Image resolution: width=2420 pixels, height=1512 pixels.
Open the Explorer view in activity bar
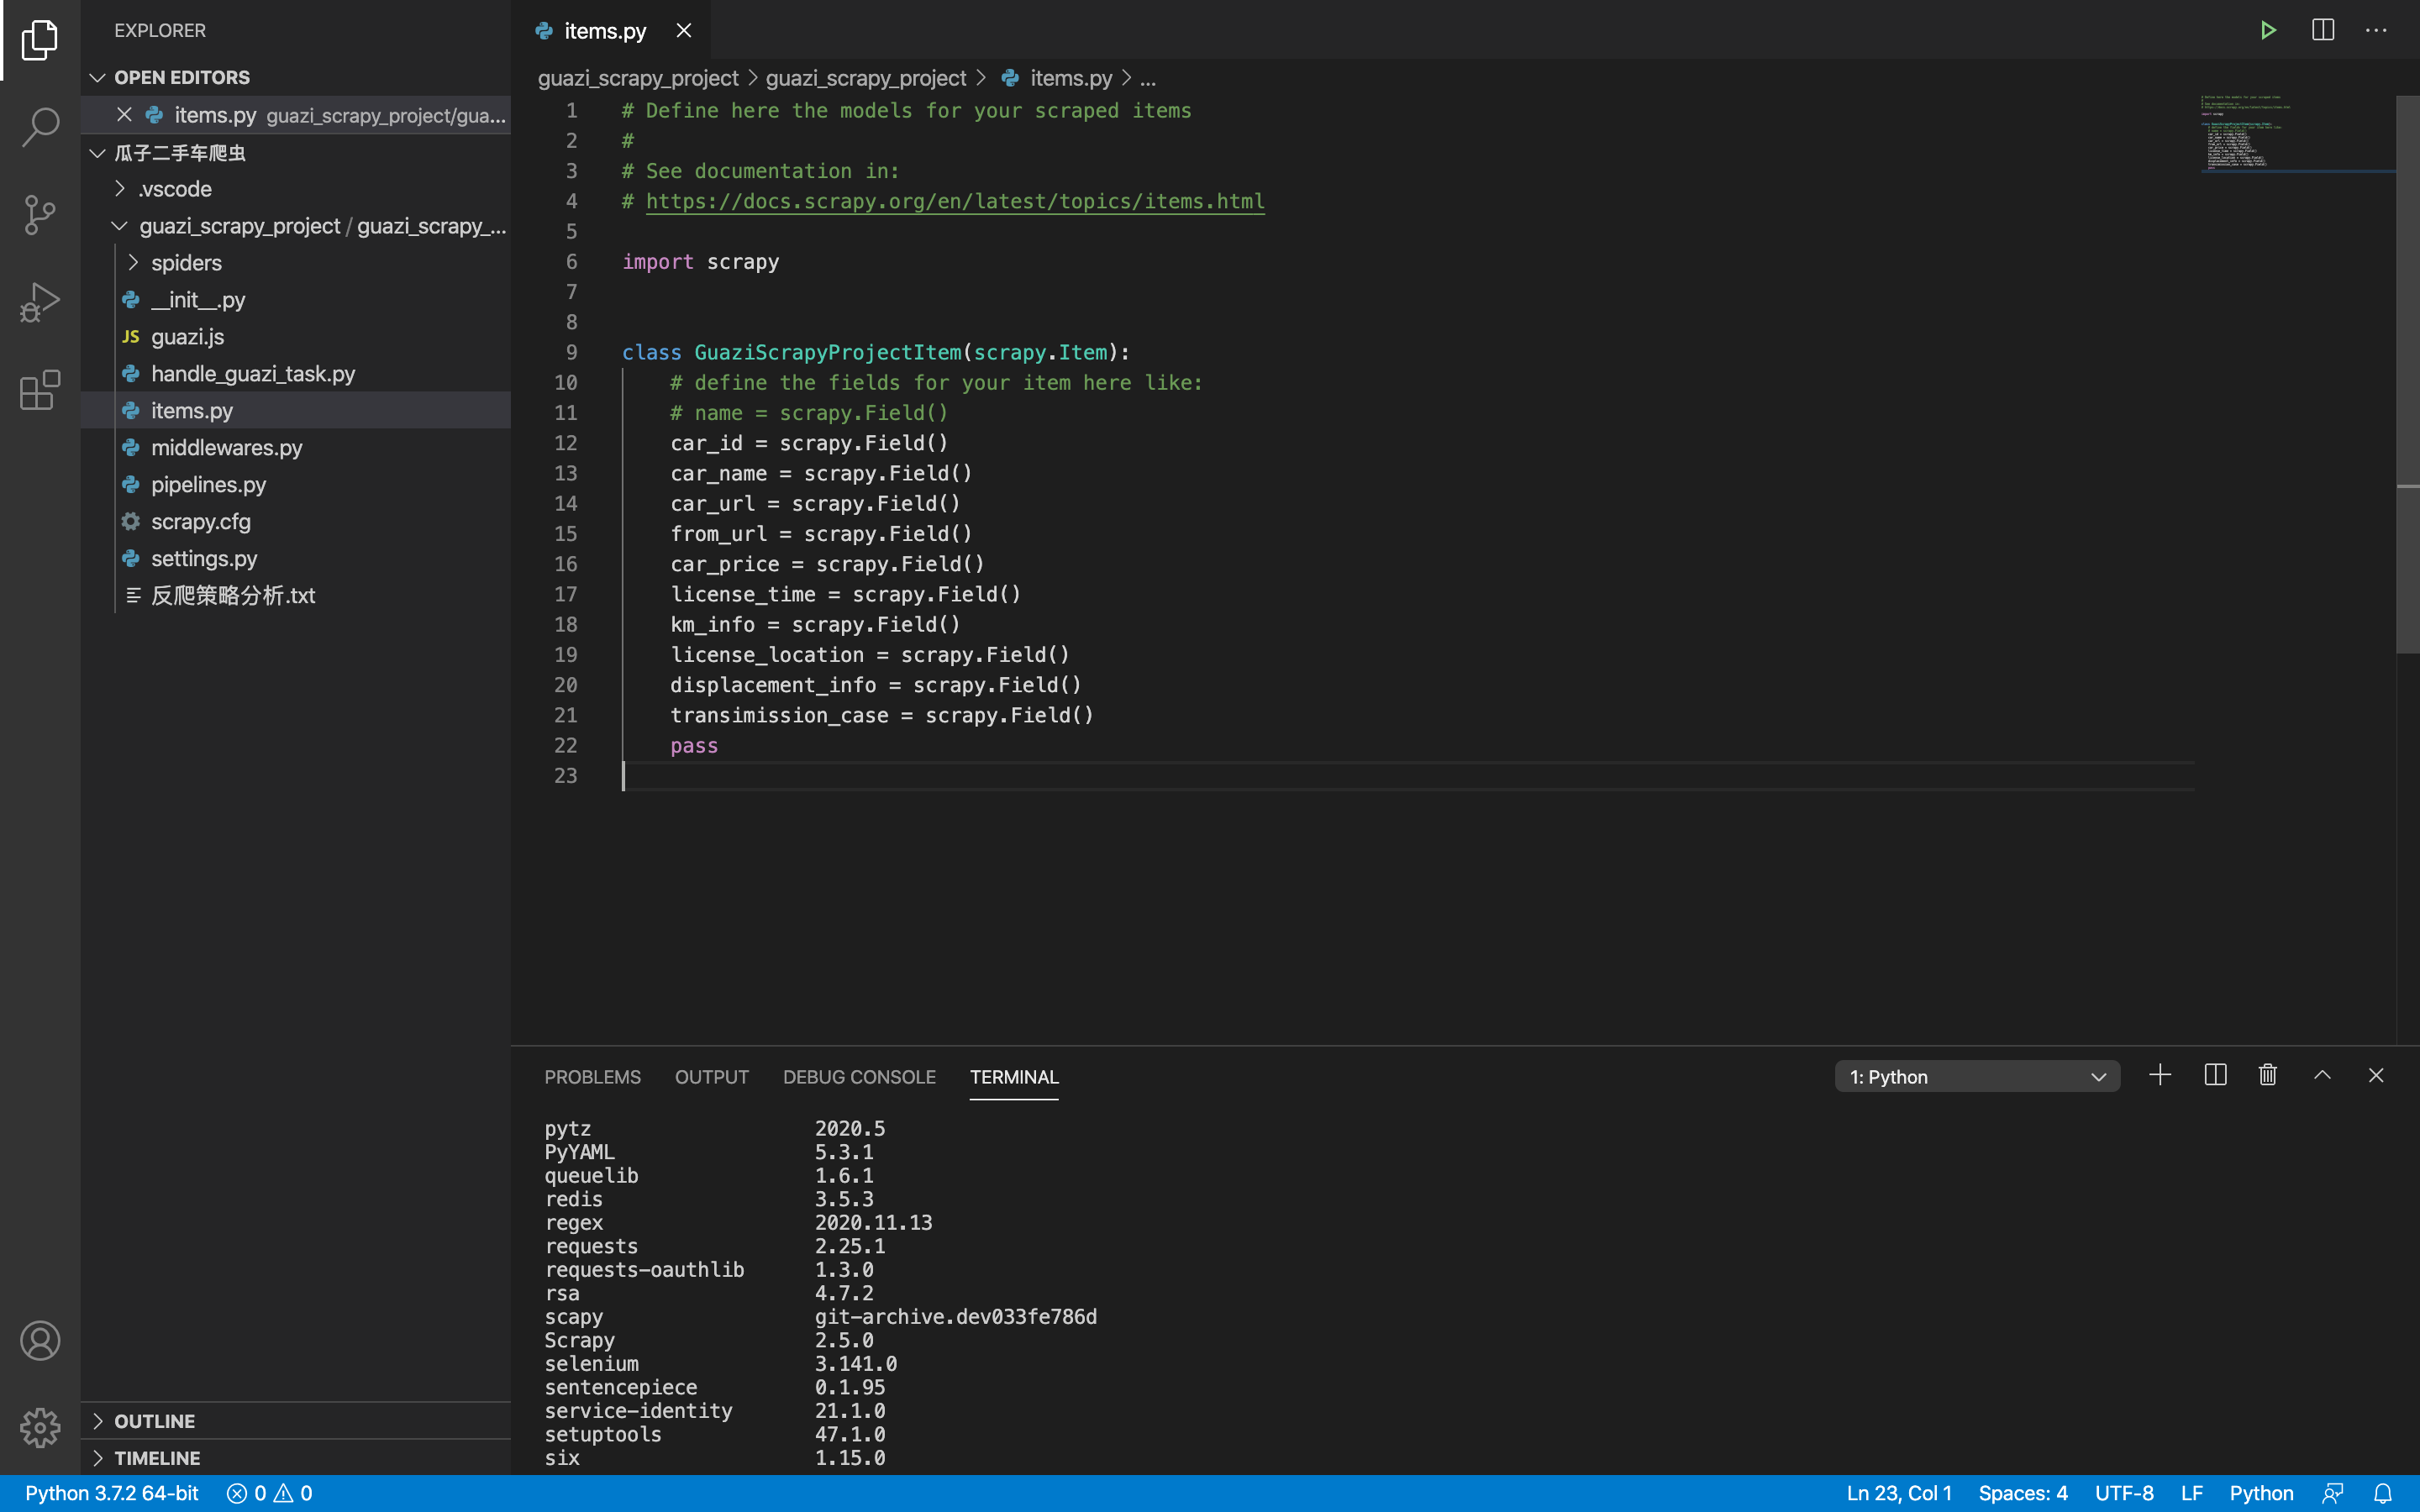point(40,40)
